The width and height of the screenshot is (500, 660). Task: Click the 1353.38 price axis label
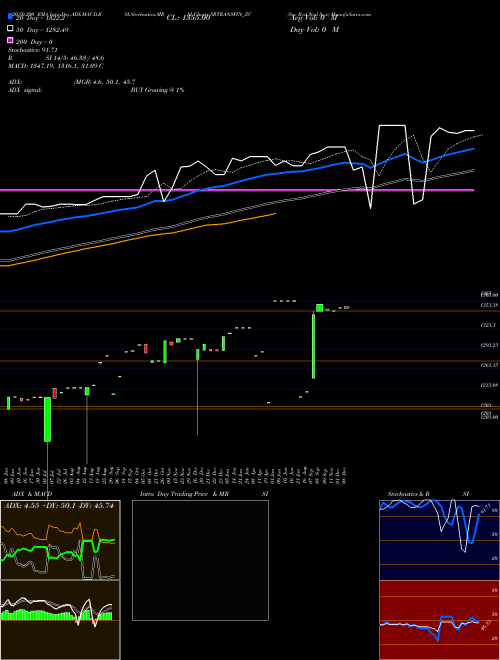click(x=490, y=305)
